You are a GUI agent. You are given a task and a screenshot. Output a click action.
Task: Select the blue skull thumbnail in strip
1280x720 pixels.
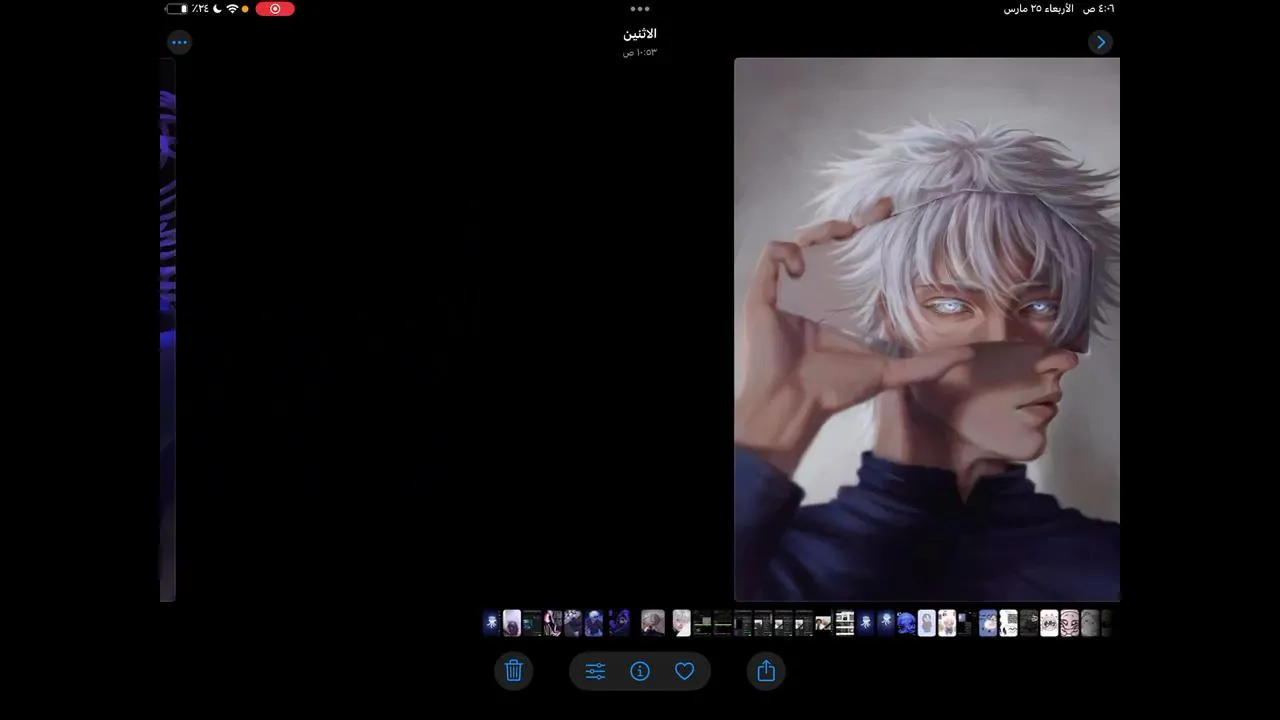pos(906,623)
